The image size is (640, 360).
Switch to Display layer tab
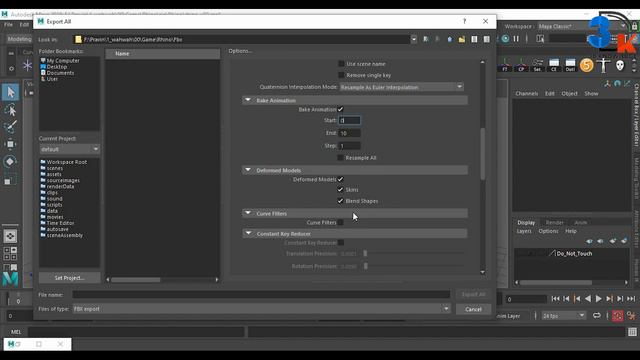point(526,222)
